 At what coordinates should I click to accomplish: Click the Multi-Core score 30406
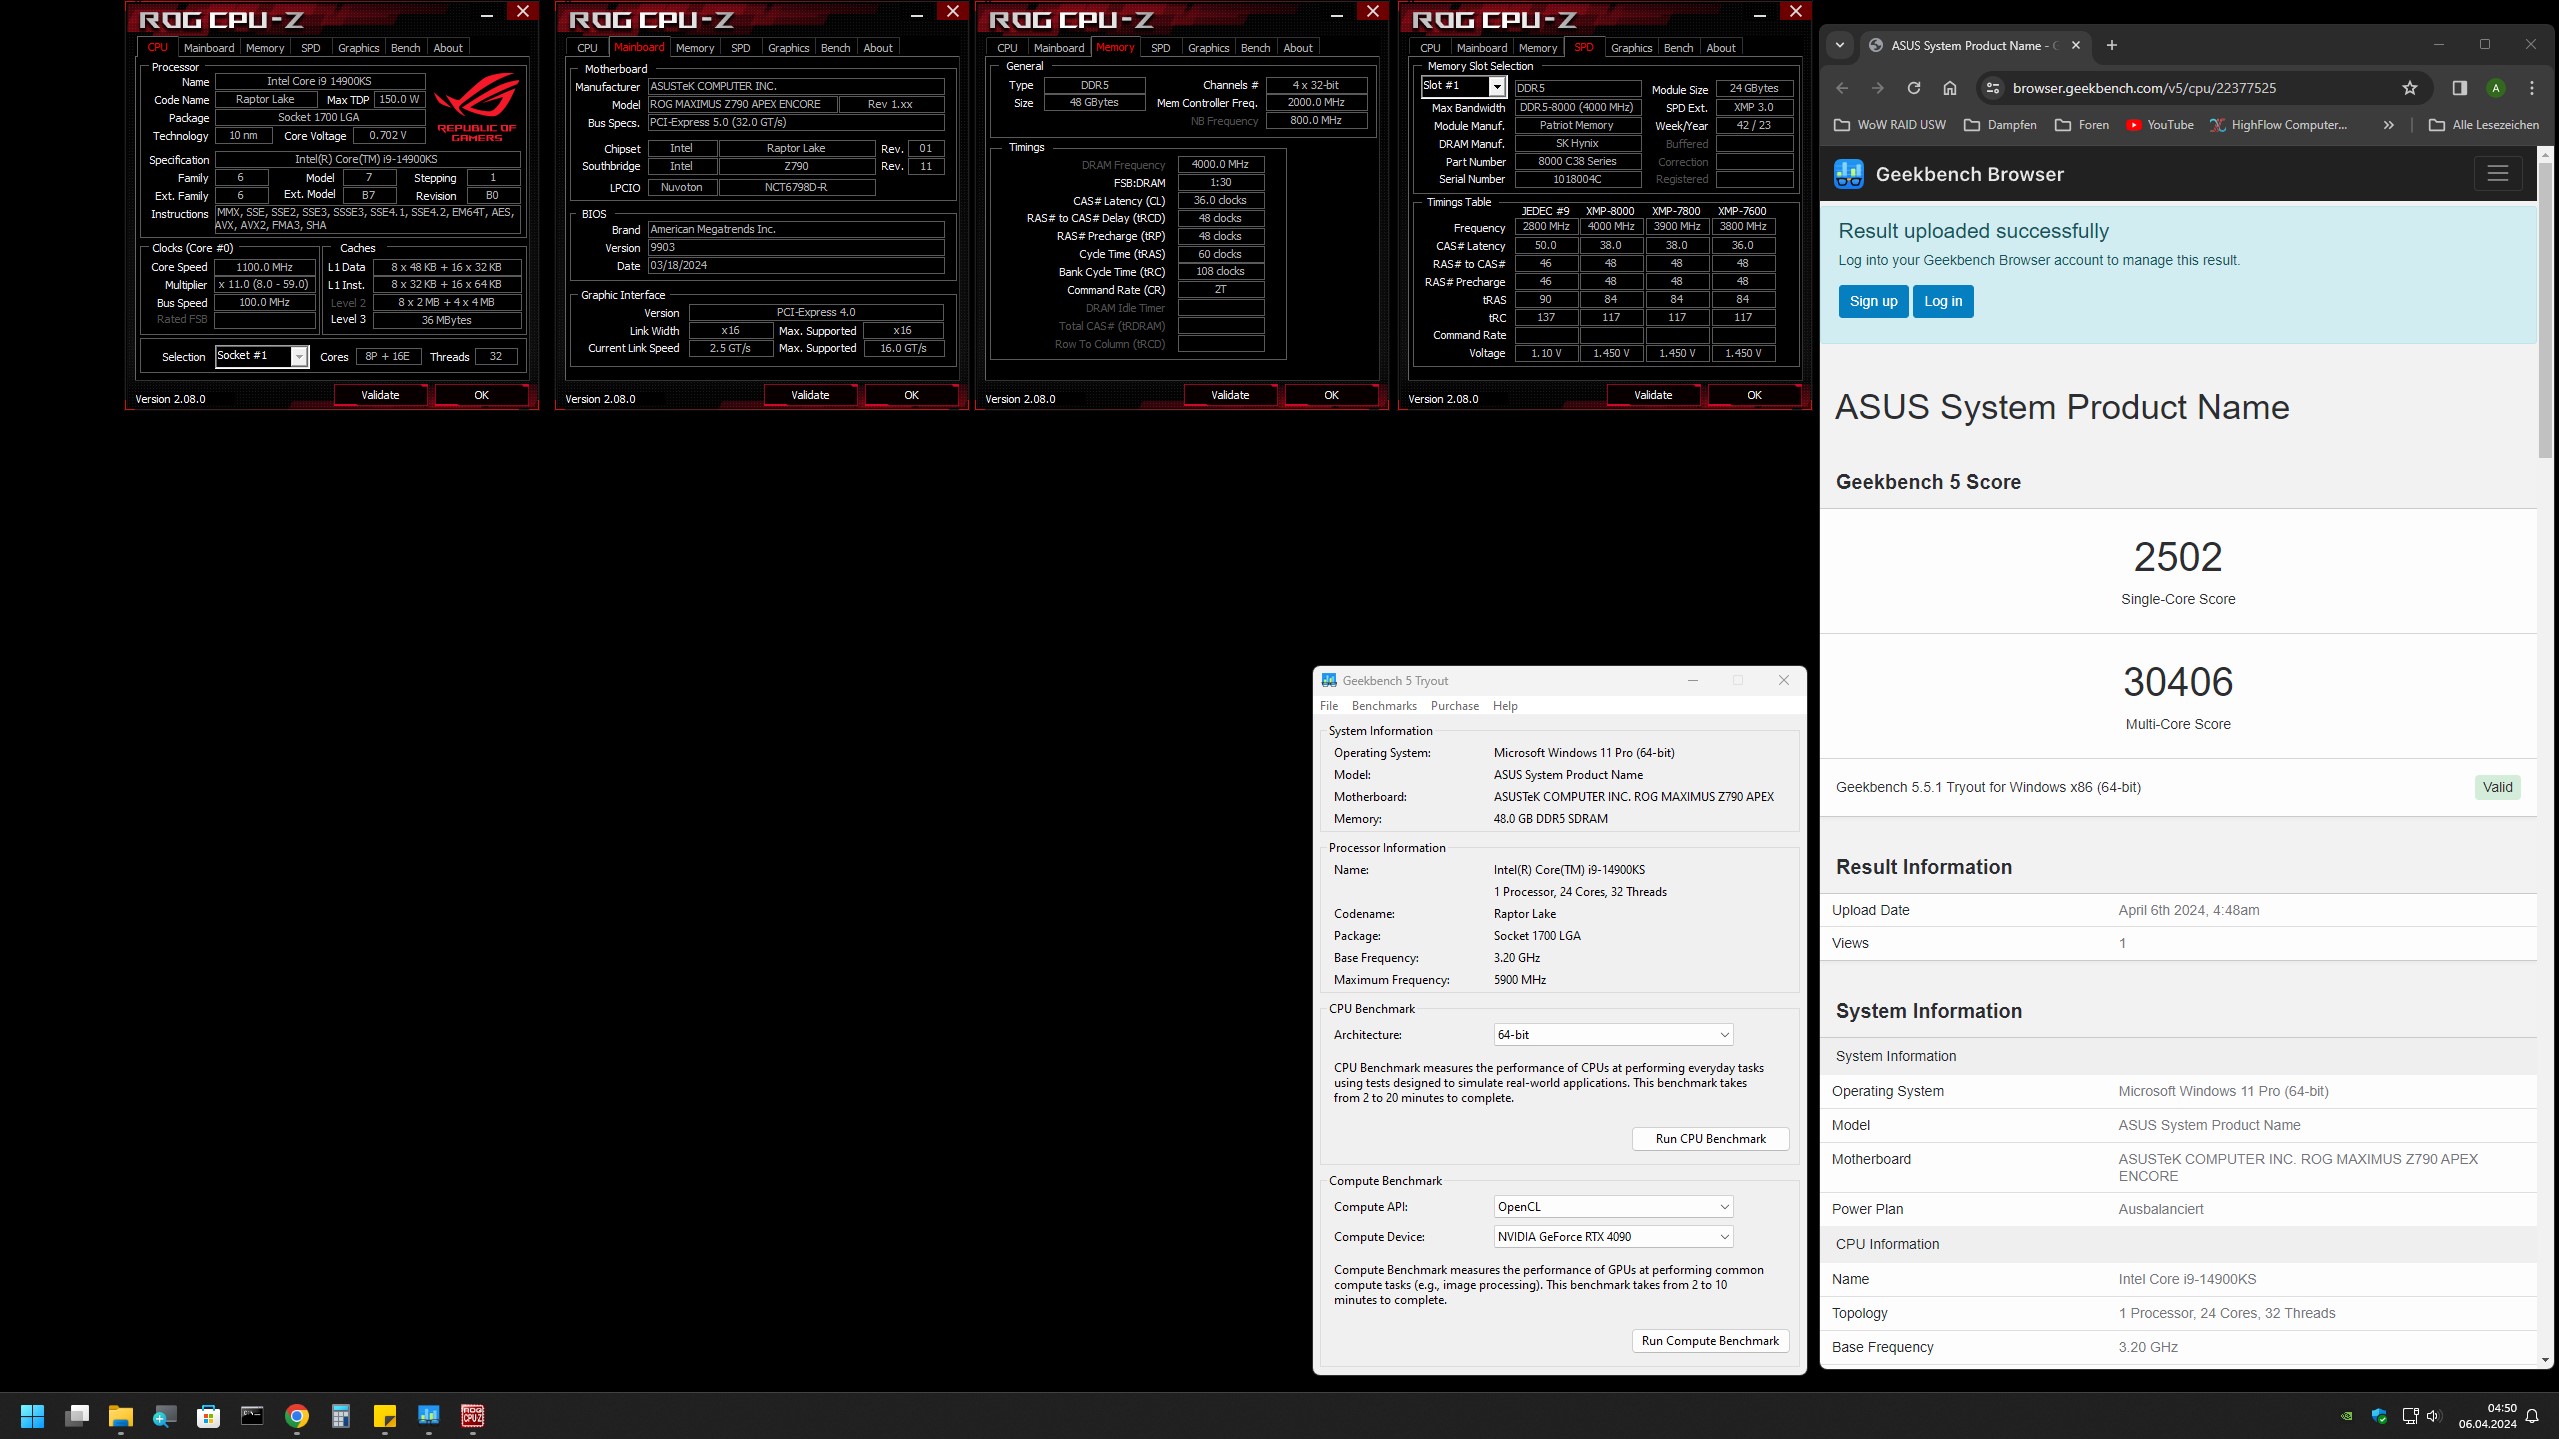point(2177,682)
